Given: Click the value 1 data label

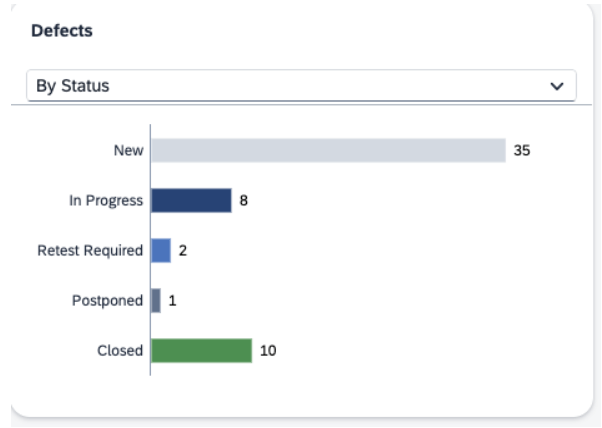Looking at the screenshot, I should point(172,301).
